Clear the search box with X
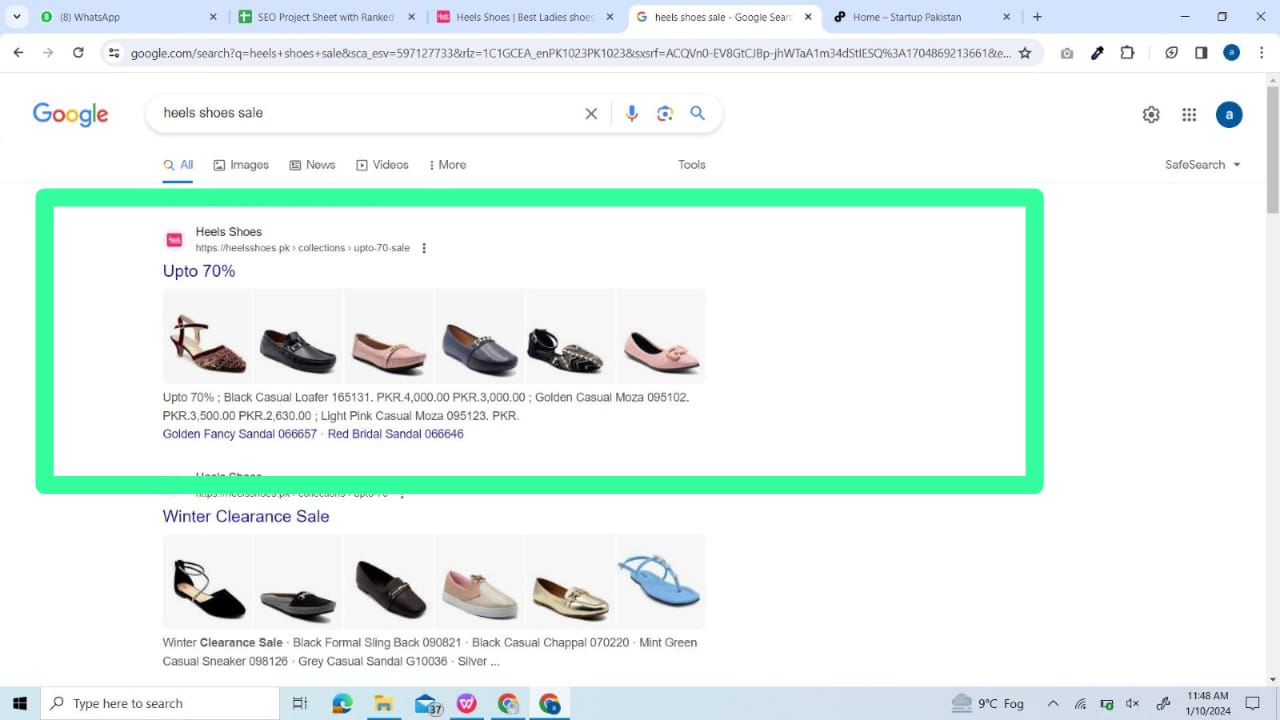 pos(591,114)
